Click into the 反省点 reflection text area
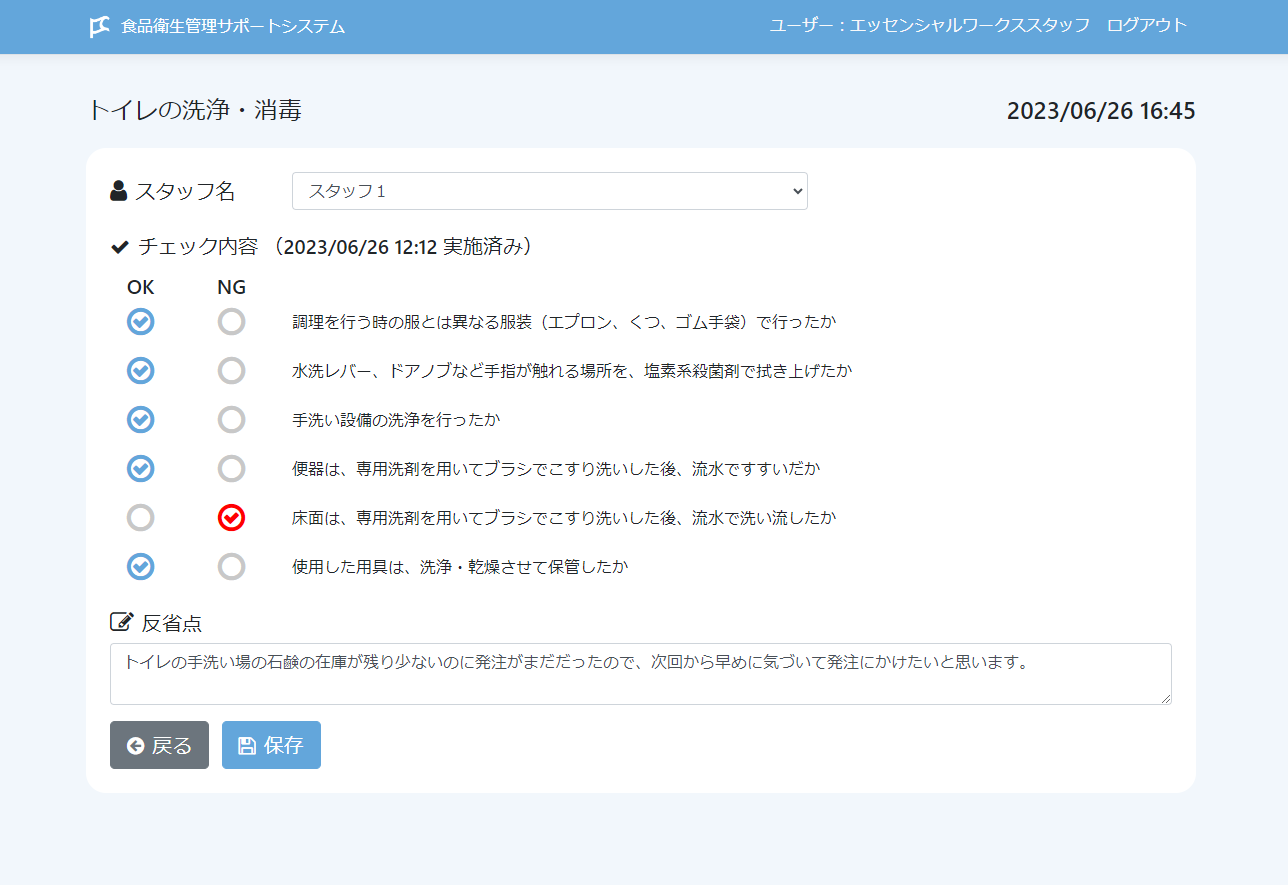The height and width of the screenshot is (885, 1288). coord(641,674)
